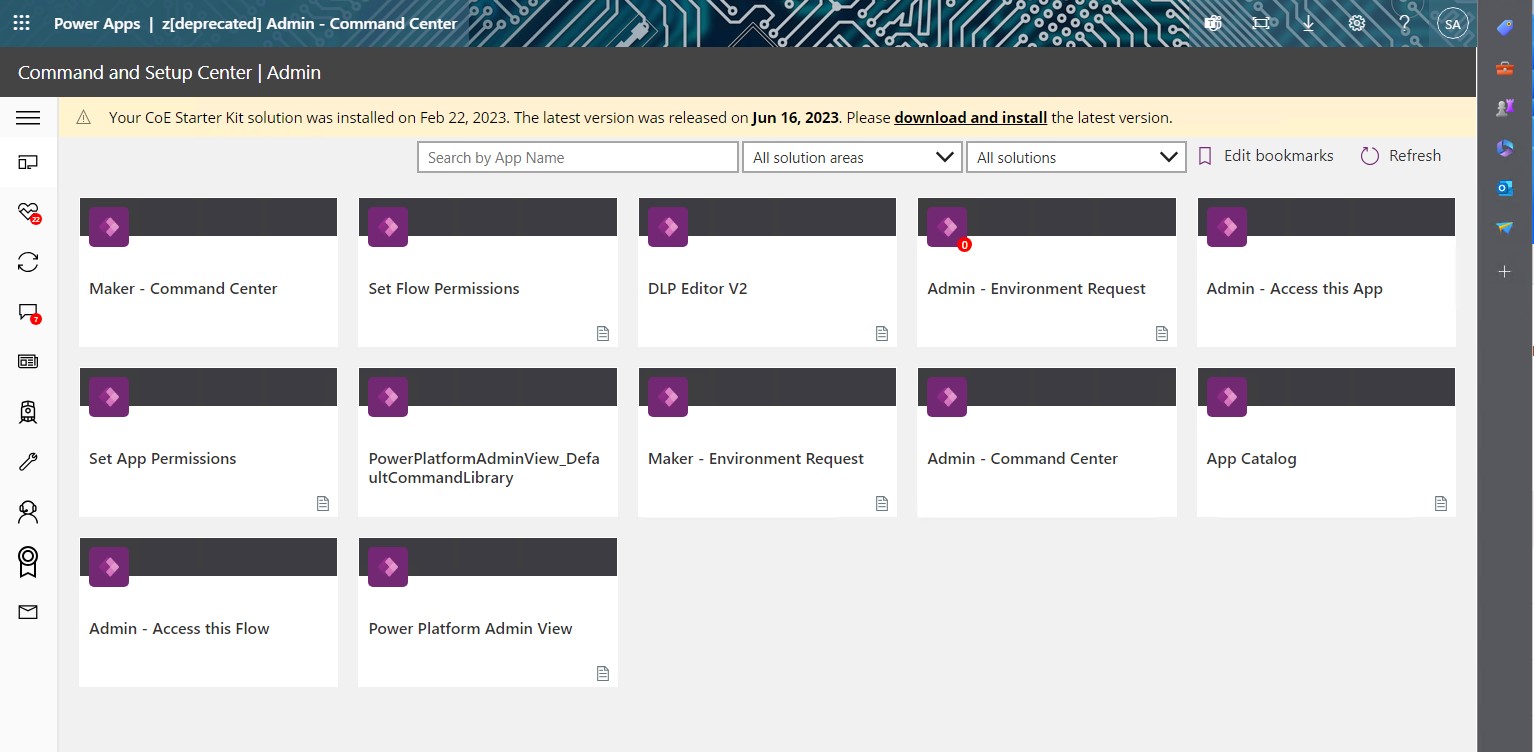Click the Search by App Name field
Image resolution: width=1534 pixels, height=752 pixels.
(x=577, y=156)
